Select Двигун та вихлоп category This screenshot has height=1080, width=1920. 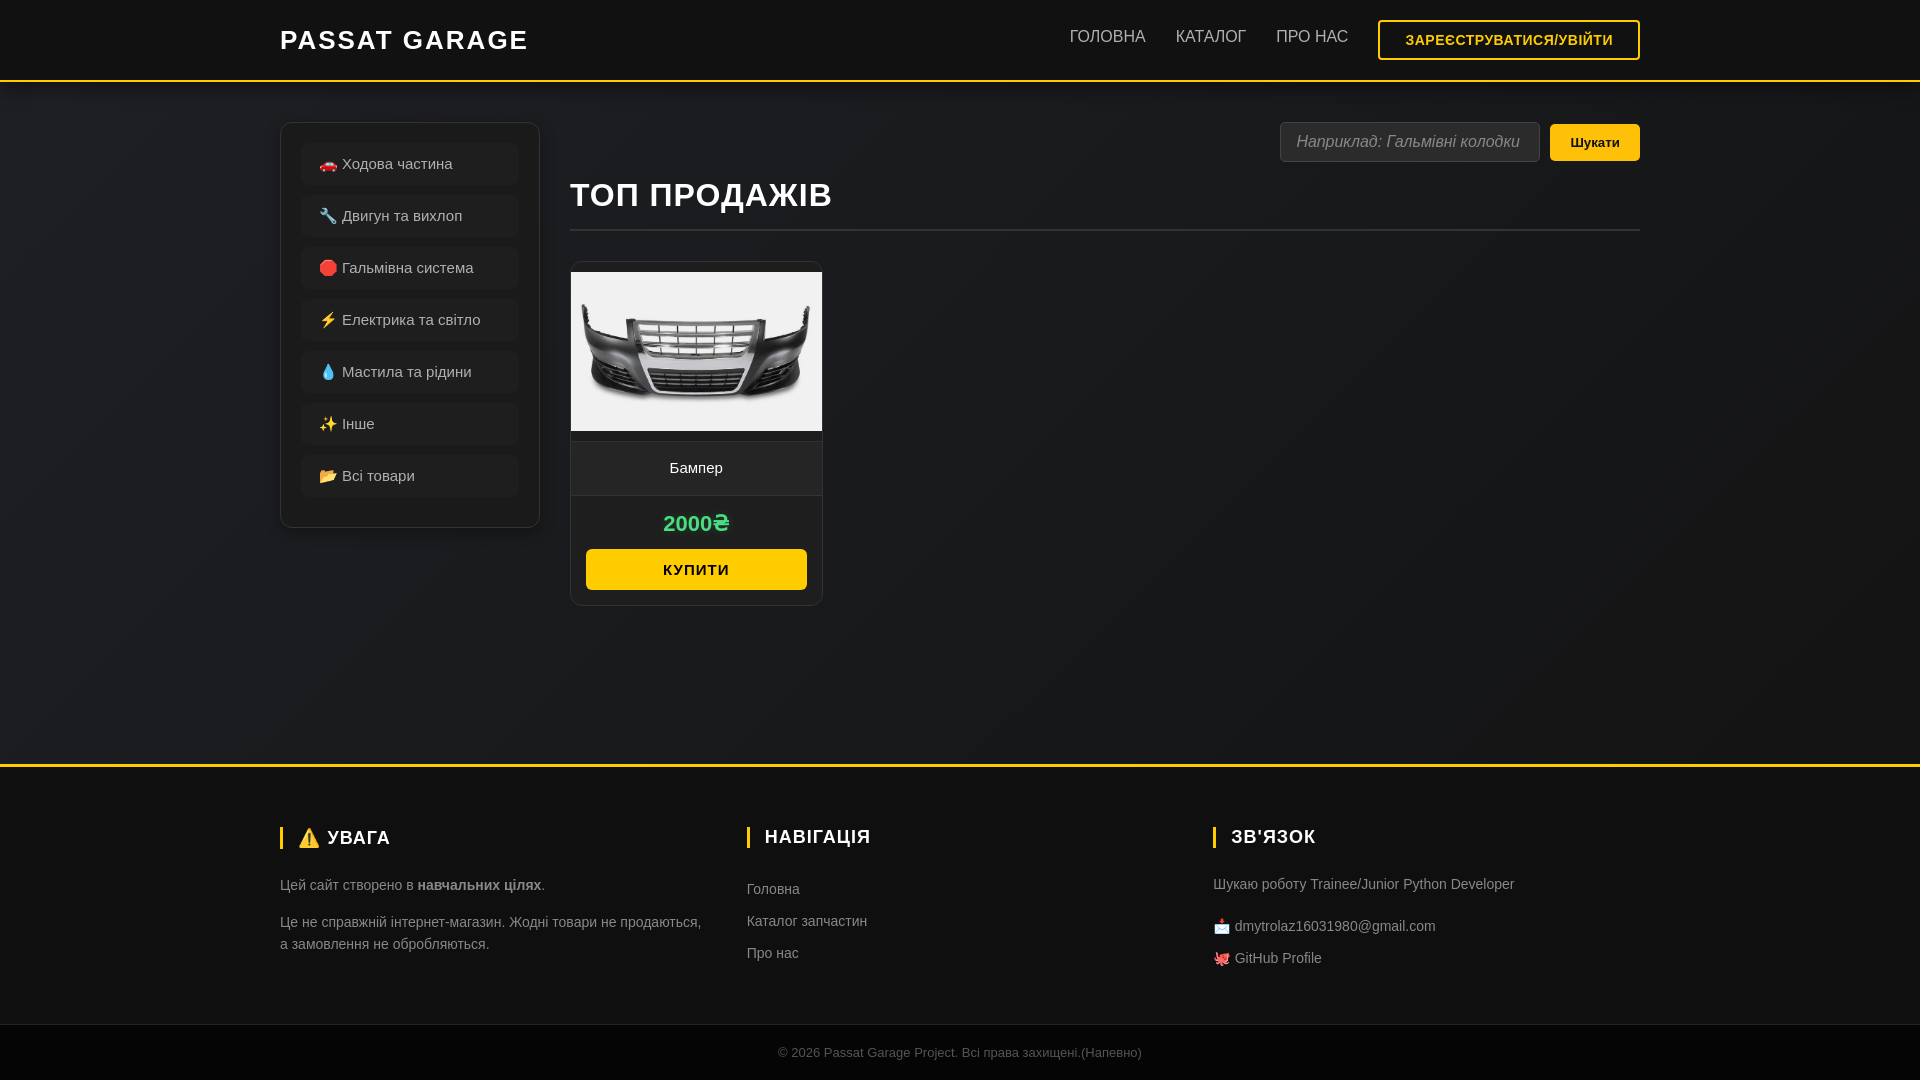[410, 216]
